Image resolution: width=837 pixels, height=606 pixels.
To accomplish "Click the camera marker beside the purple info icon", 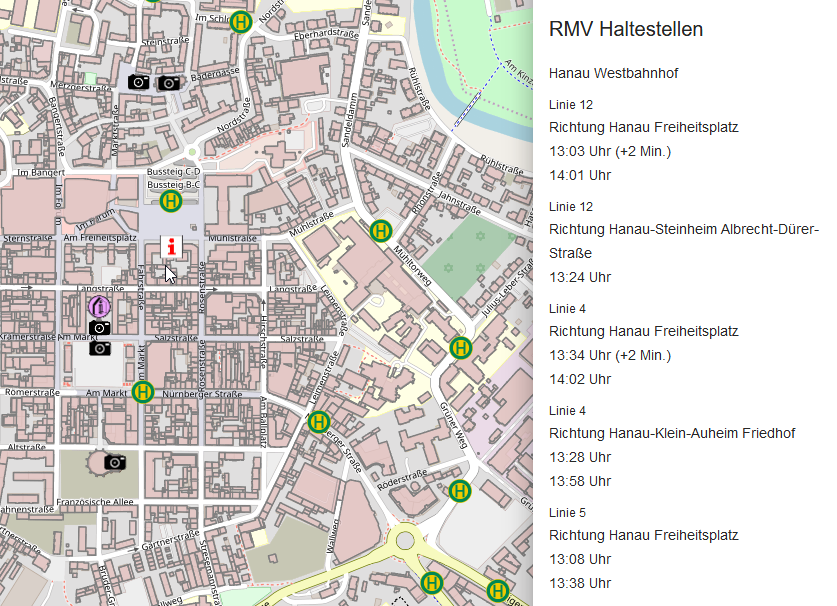I will 100,327.
